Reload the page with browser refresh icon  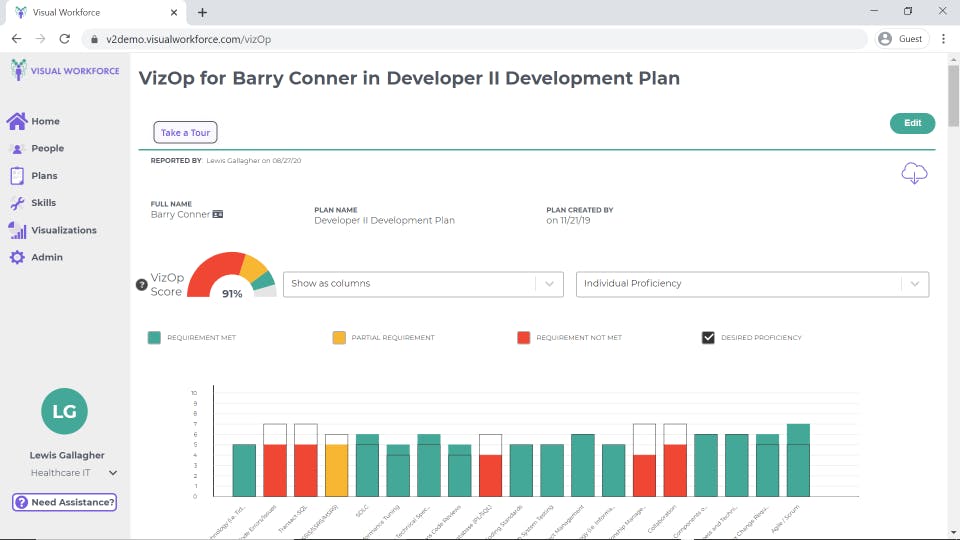[65, 39]
